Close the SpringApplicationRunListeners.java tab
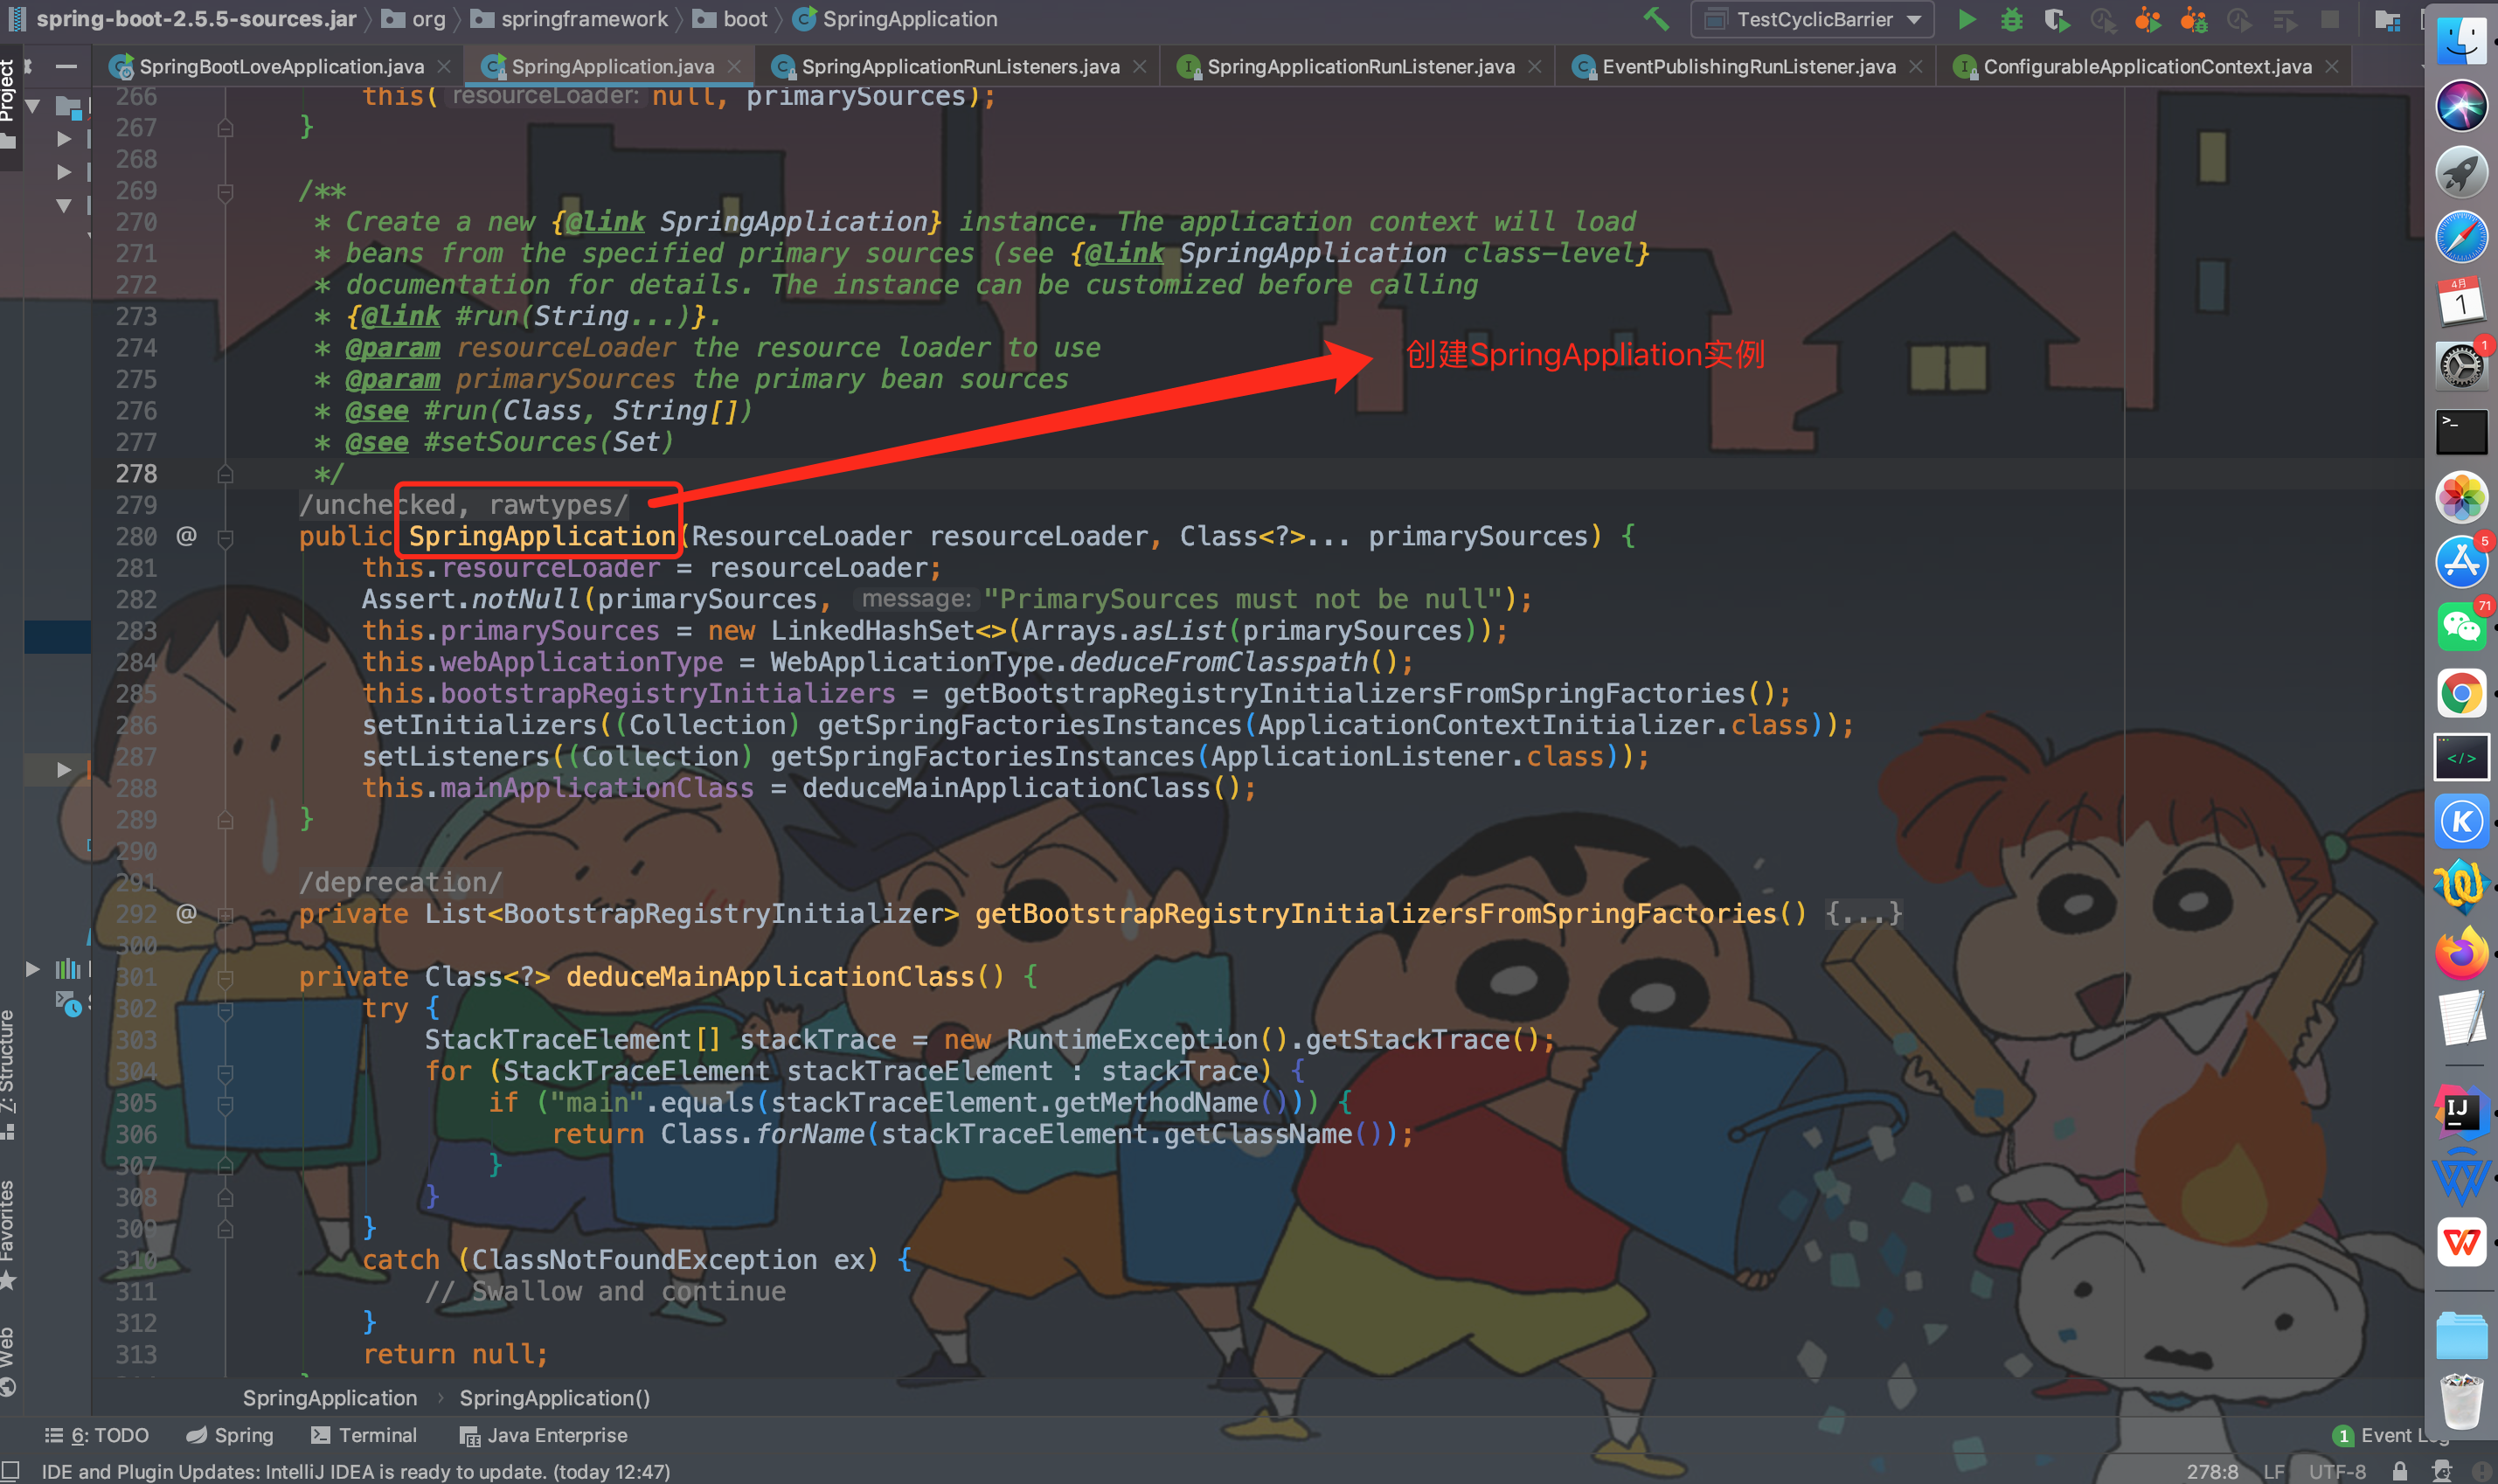This screenshot has width=2498, height=1484. tap(1139, 66)
